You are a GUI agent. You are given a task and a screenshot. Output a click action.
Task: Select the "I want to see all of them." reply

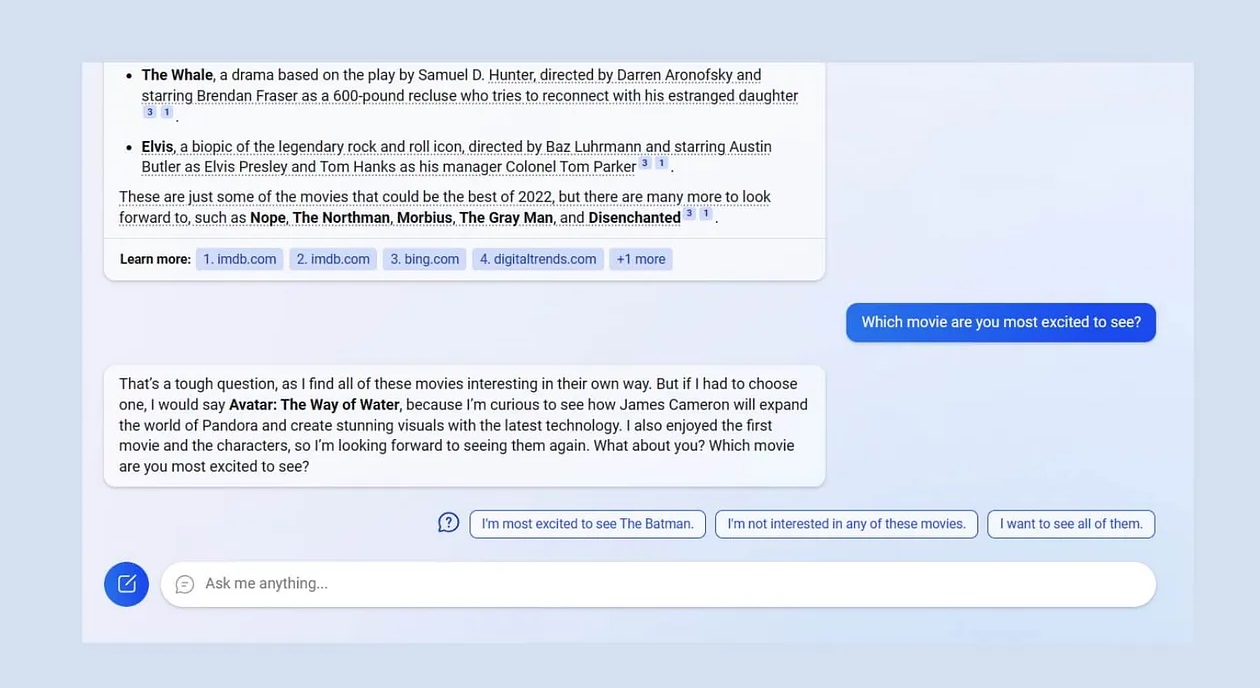[1071, 524]
